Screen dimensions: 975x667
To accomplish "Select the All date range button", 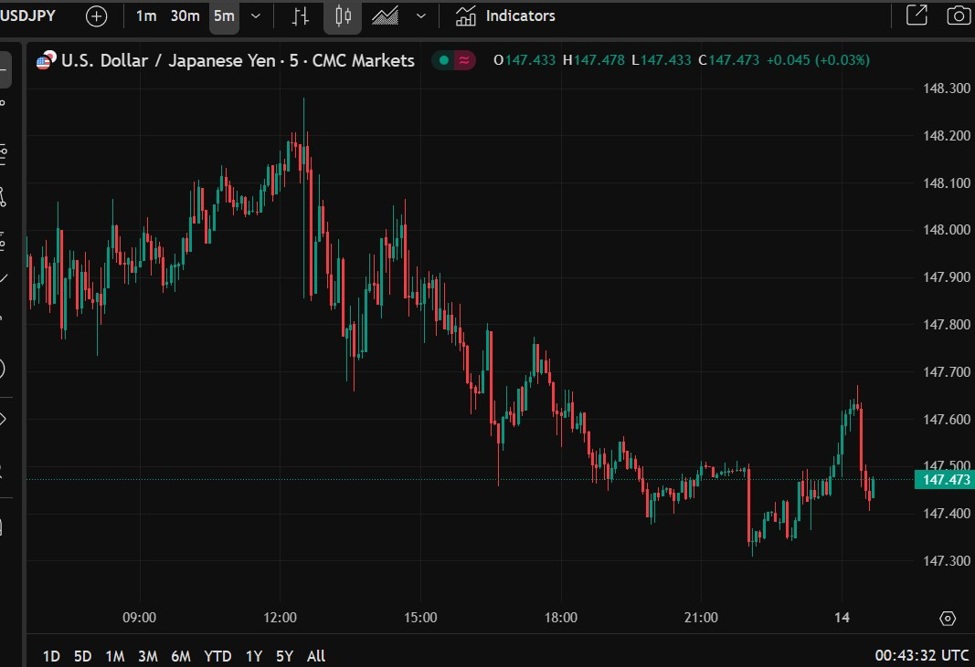I will [315, 656].
